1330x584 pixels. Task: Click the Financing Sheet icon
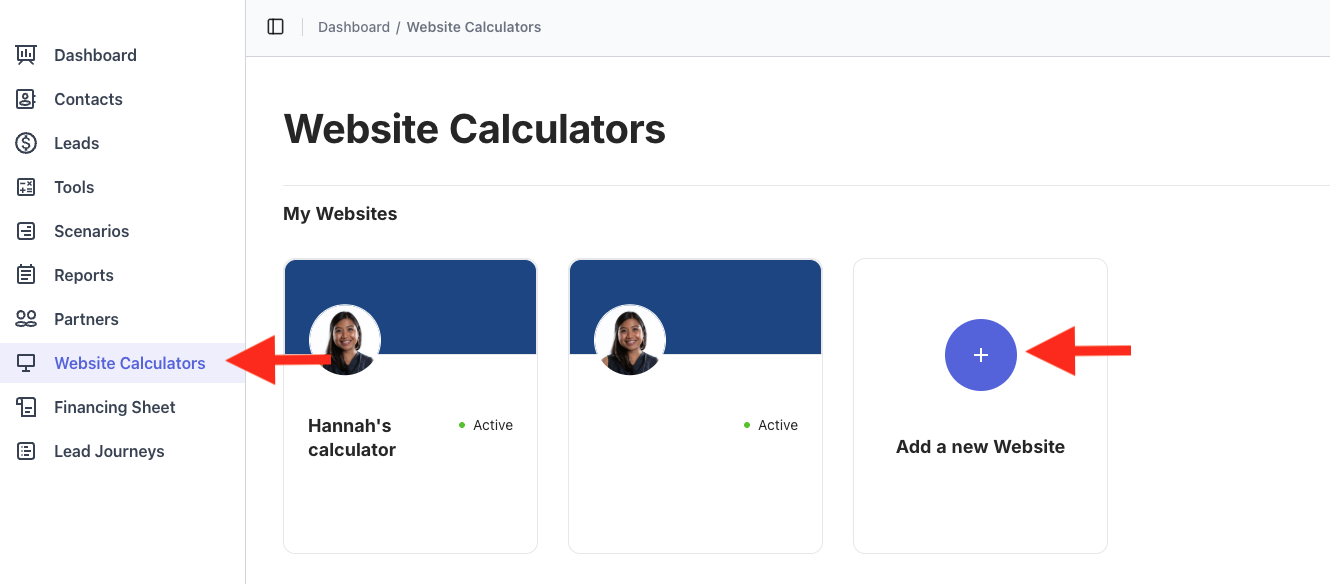(26, 407)
